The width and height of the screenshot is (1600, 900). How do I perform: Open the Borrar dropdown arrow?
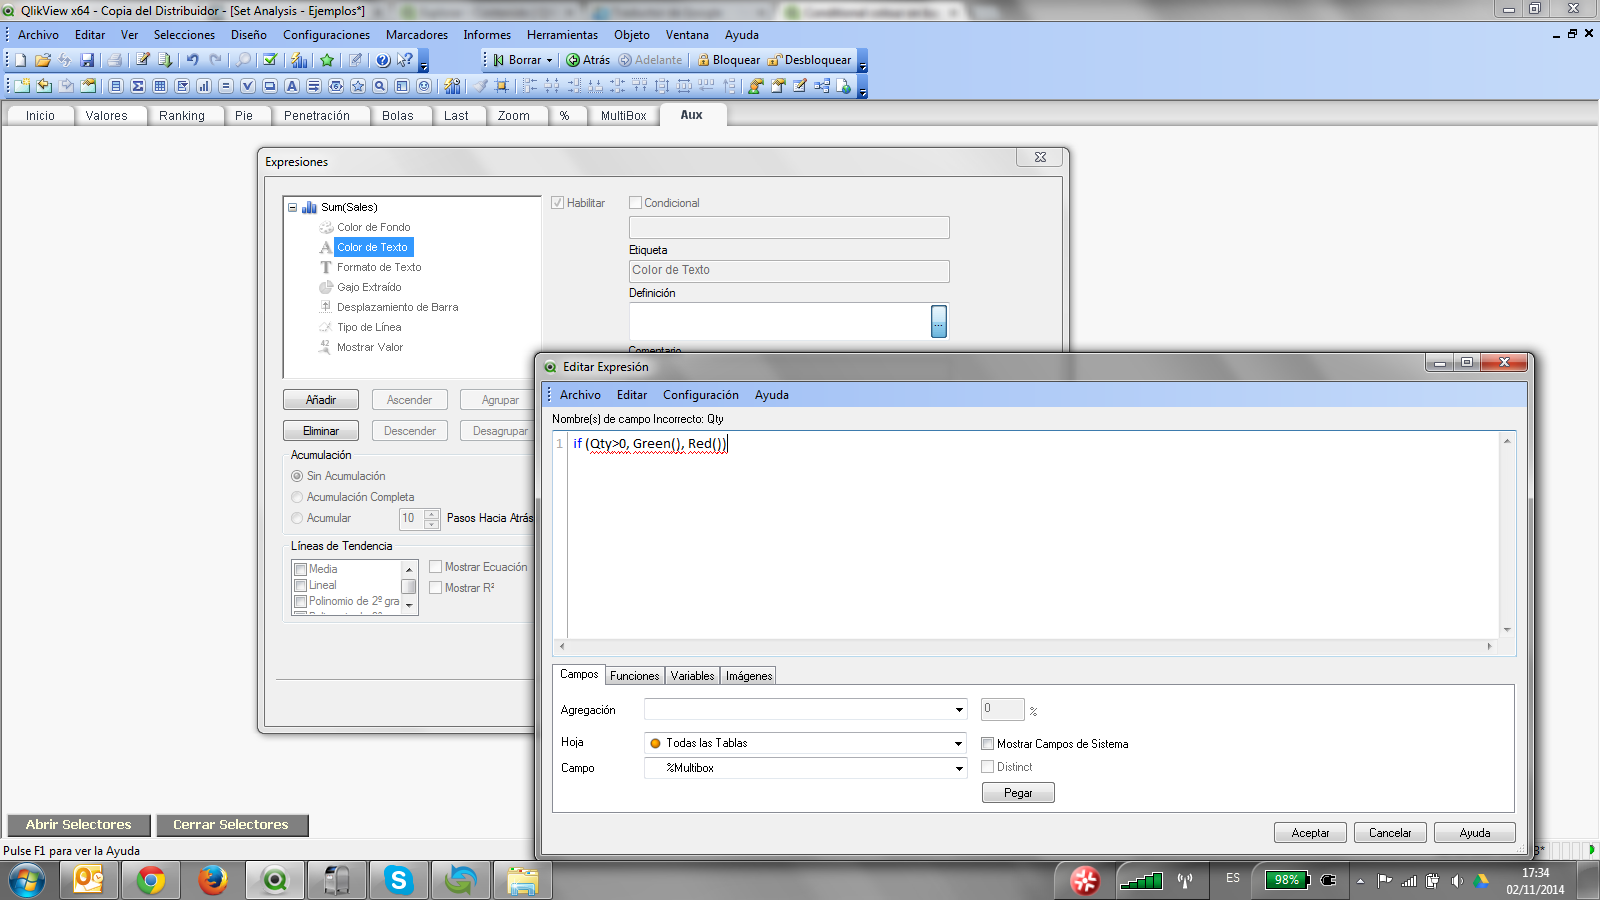549,60
